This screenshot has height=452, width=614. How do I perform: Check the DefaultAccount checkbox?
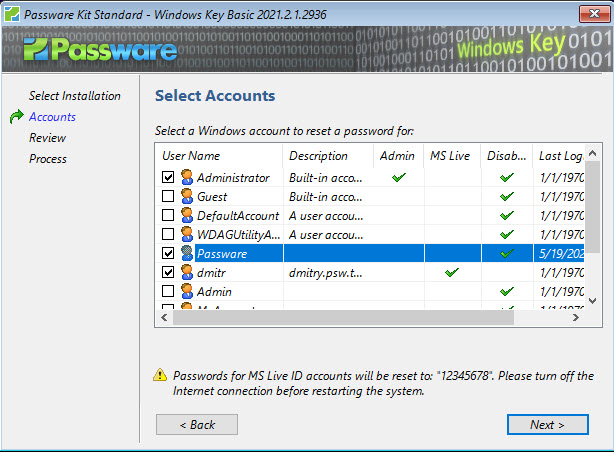point(168,215)
